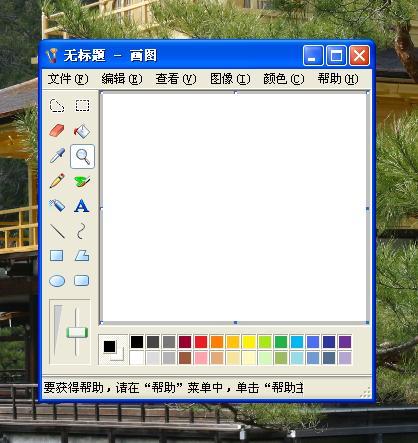
Task: Pick light gray swatch beside white
Action: click(x=153, y=358)
